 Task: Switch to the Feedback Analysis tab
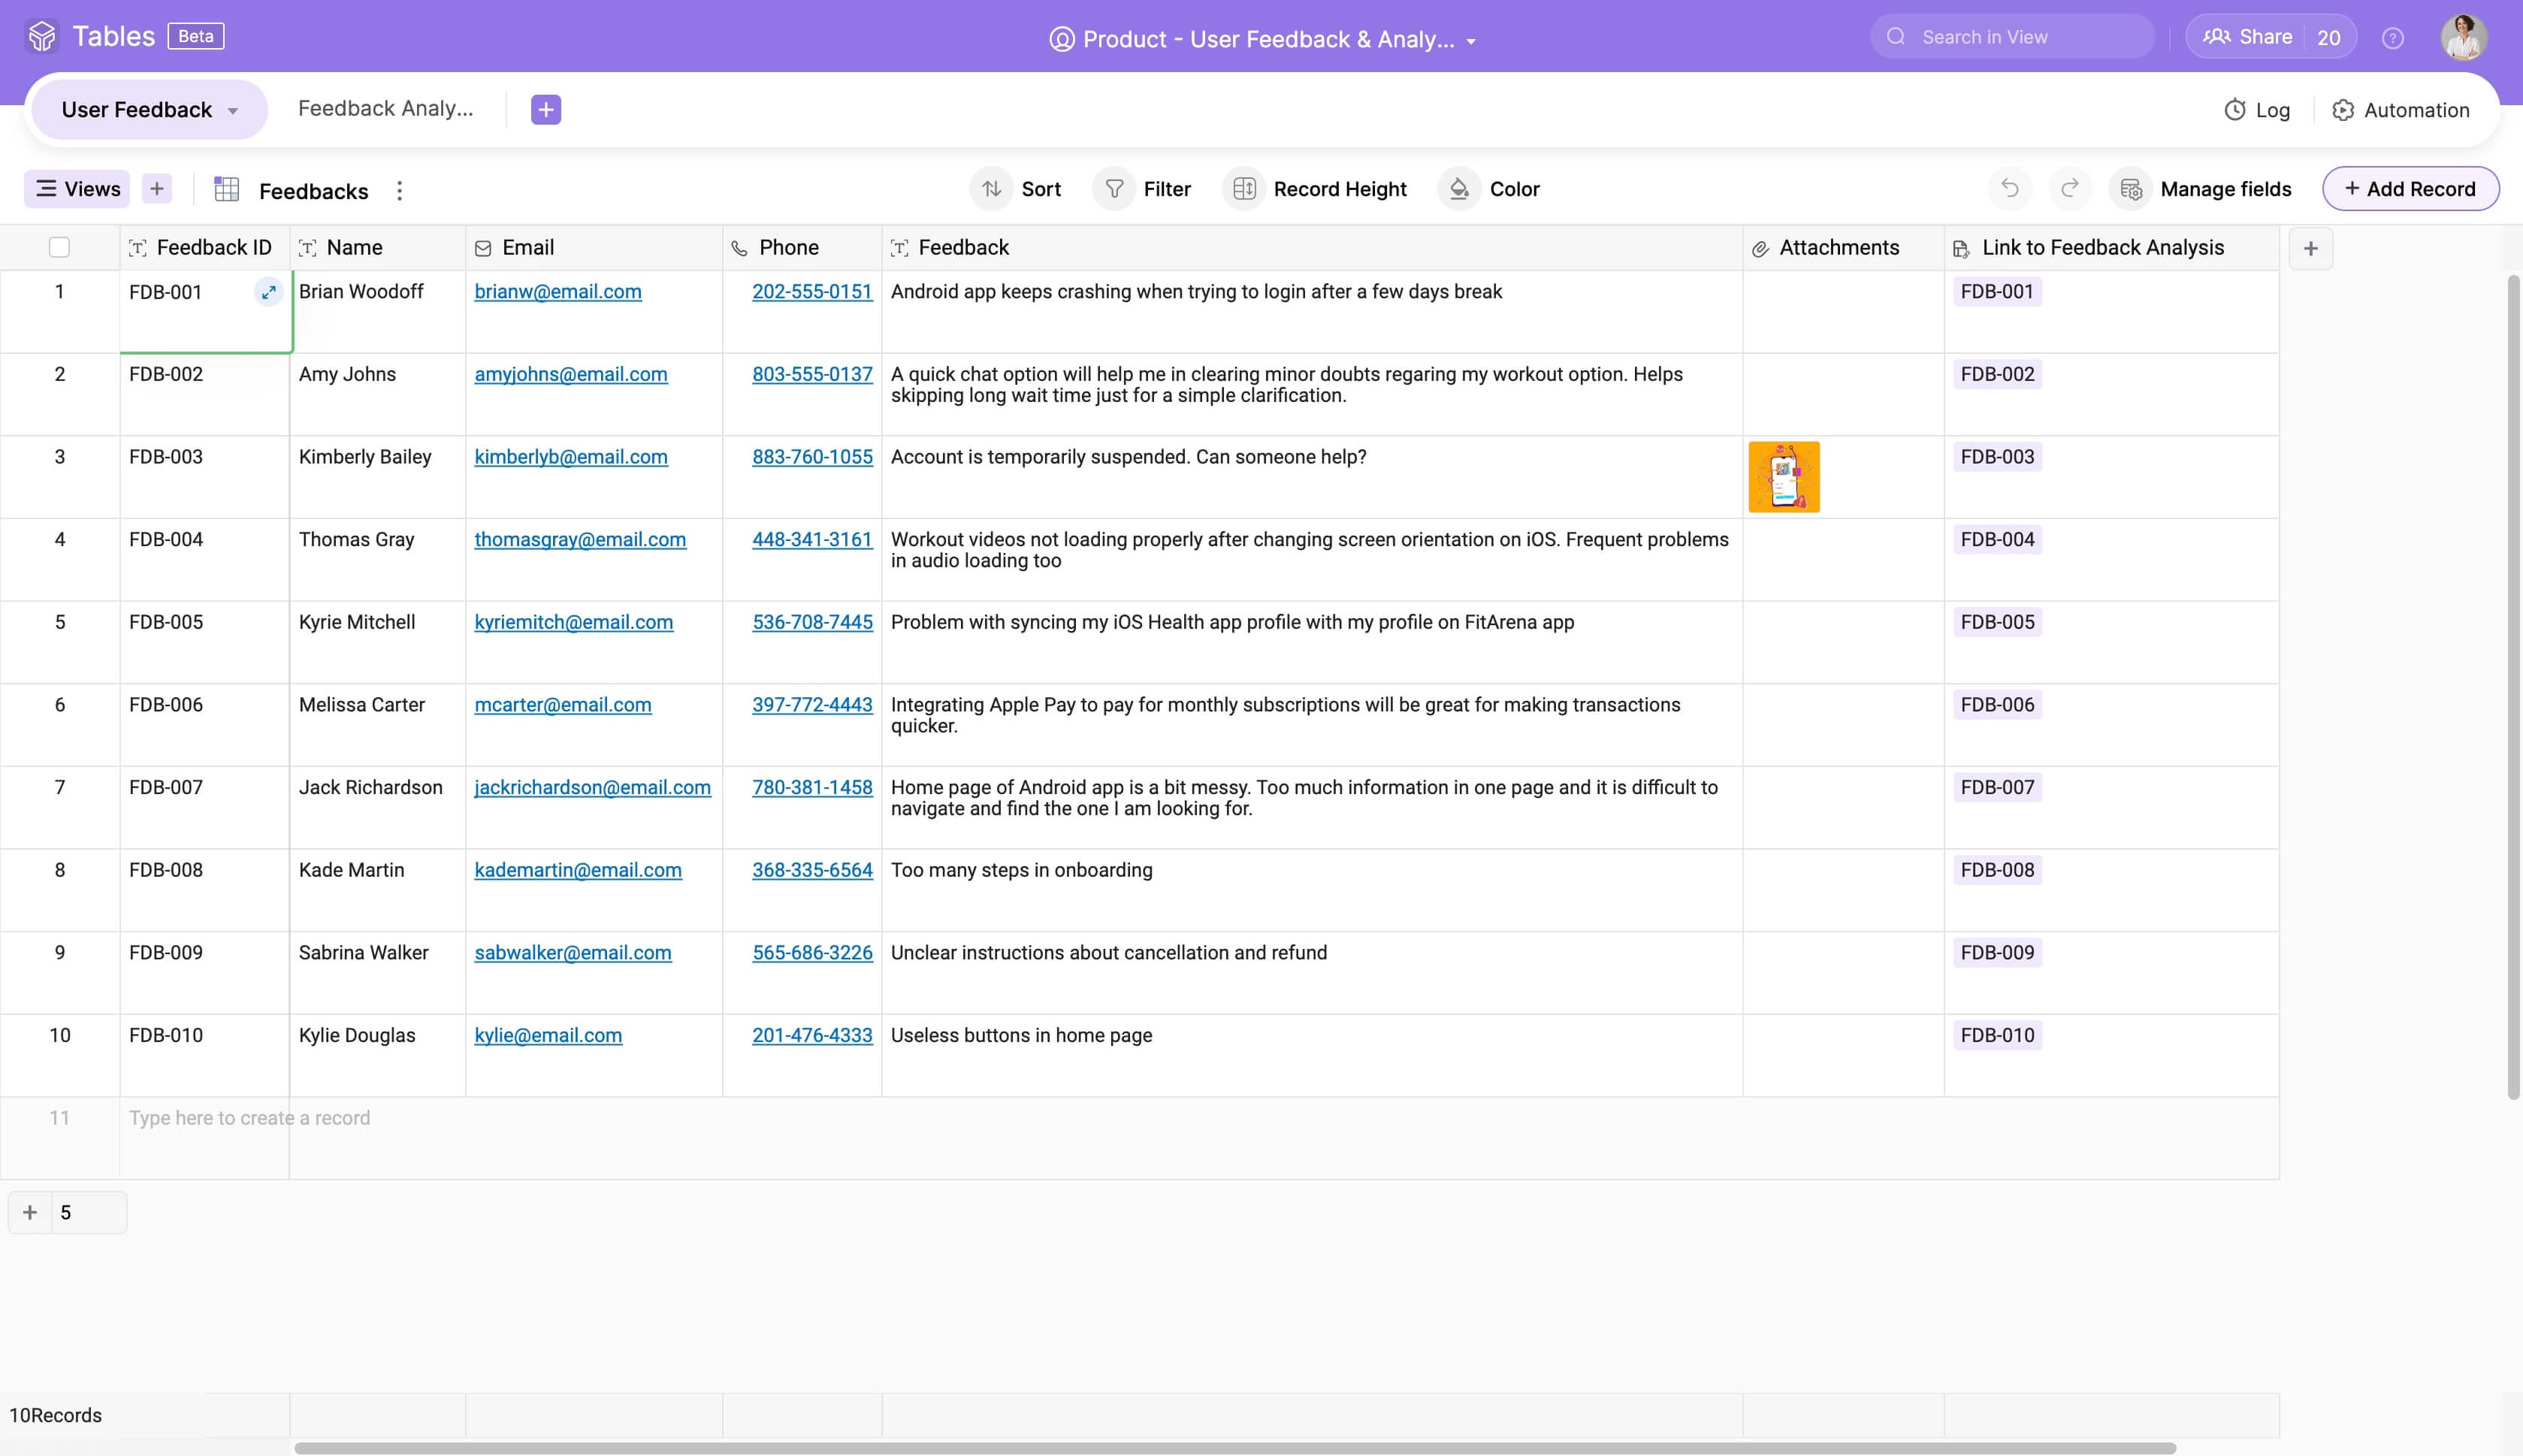385,108
